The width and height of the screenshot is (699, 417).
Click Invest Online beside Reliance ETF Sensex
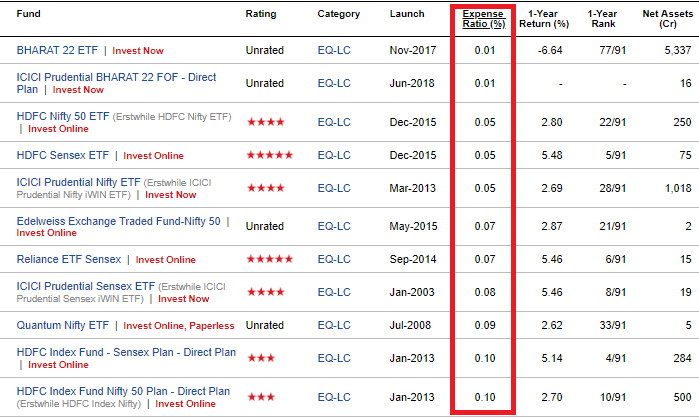point(165,260)
